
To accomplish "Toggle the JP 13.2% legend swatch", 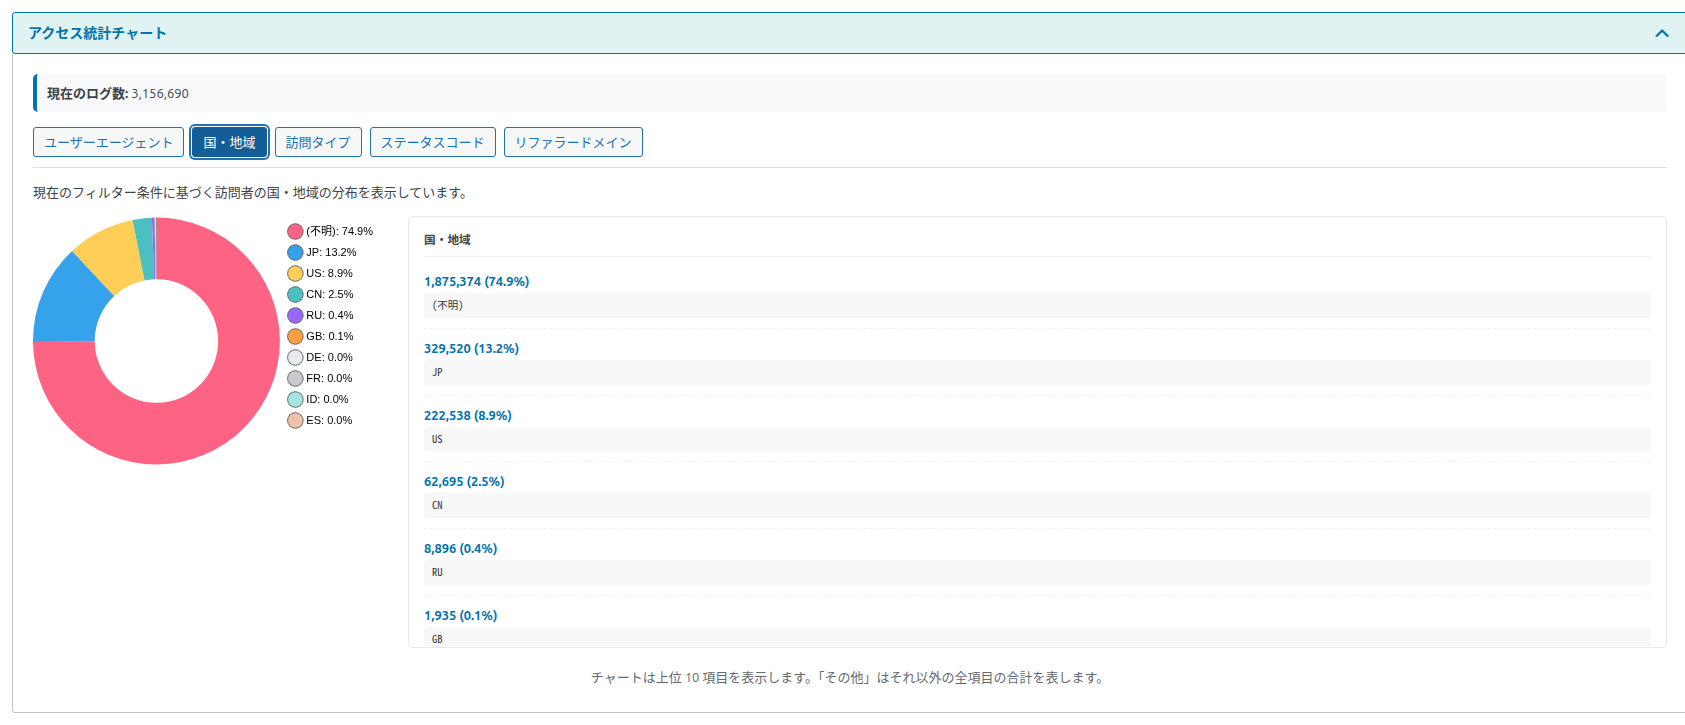I will point(295,252).
